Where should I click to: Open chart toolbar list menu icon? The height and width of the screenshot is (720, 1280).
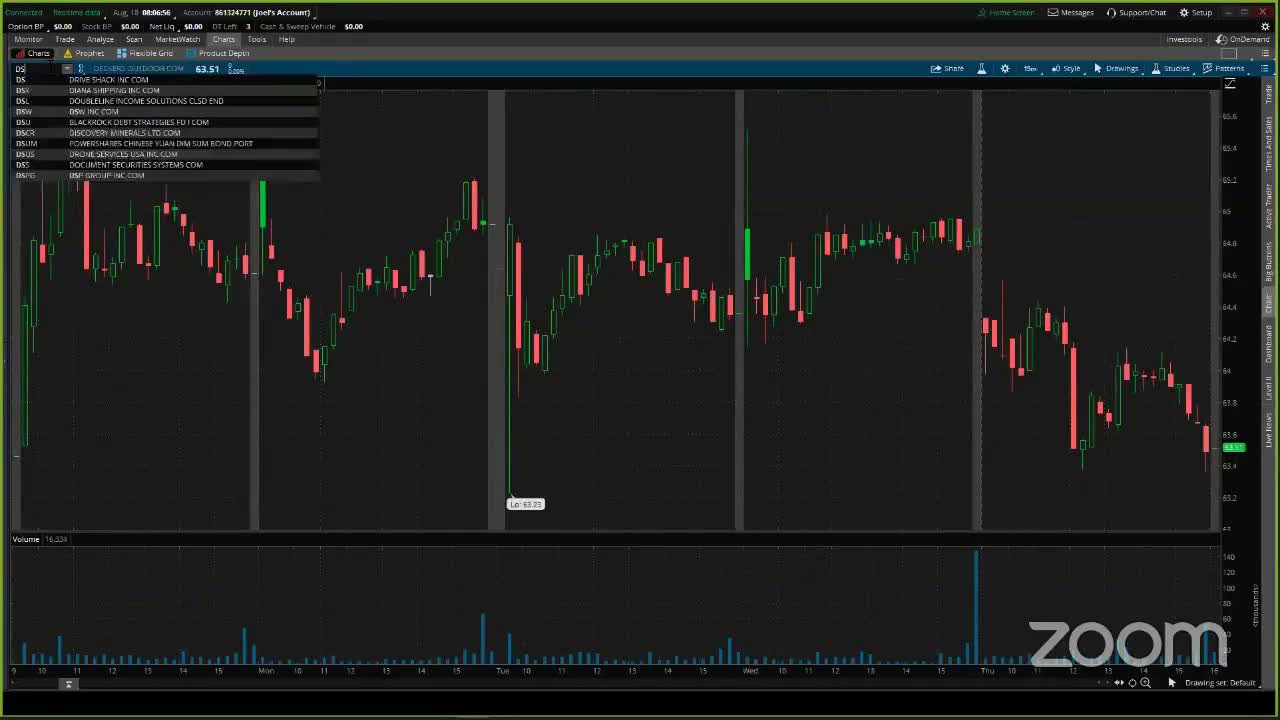point(1264,68)
